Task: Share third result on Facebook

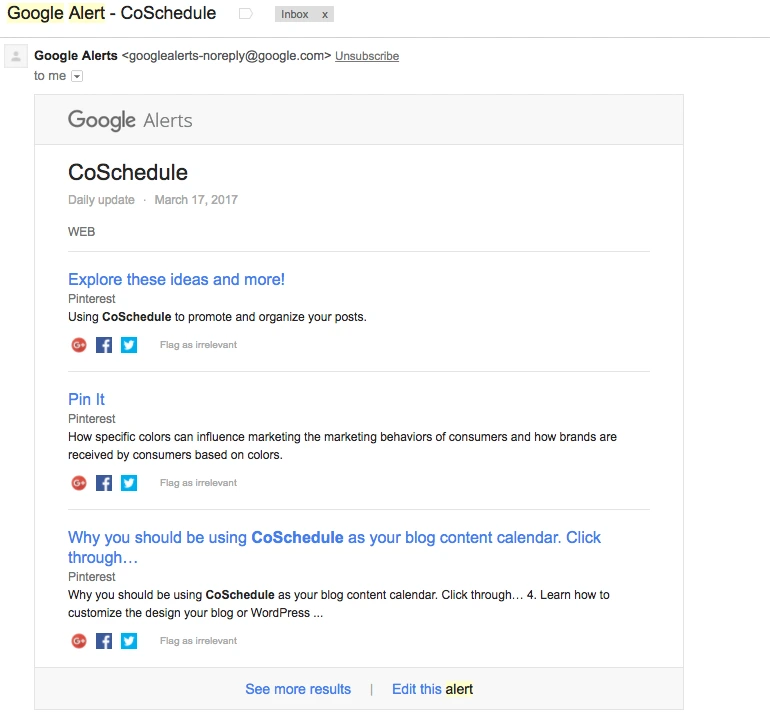Action: [104, 641]
